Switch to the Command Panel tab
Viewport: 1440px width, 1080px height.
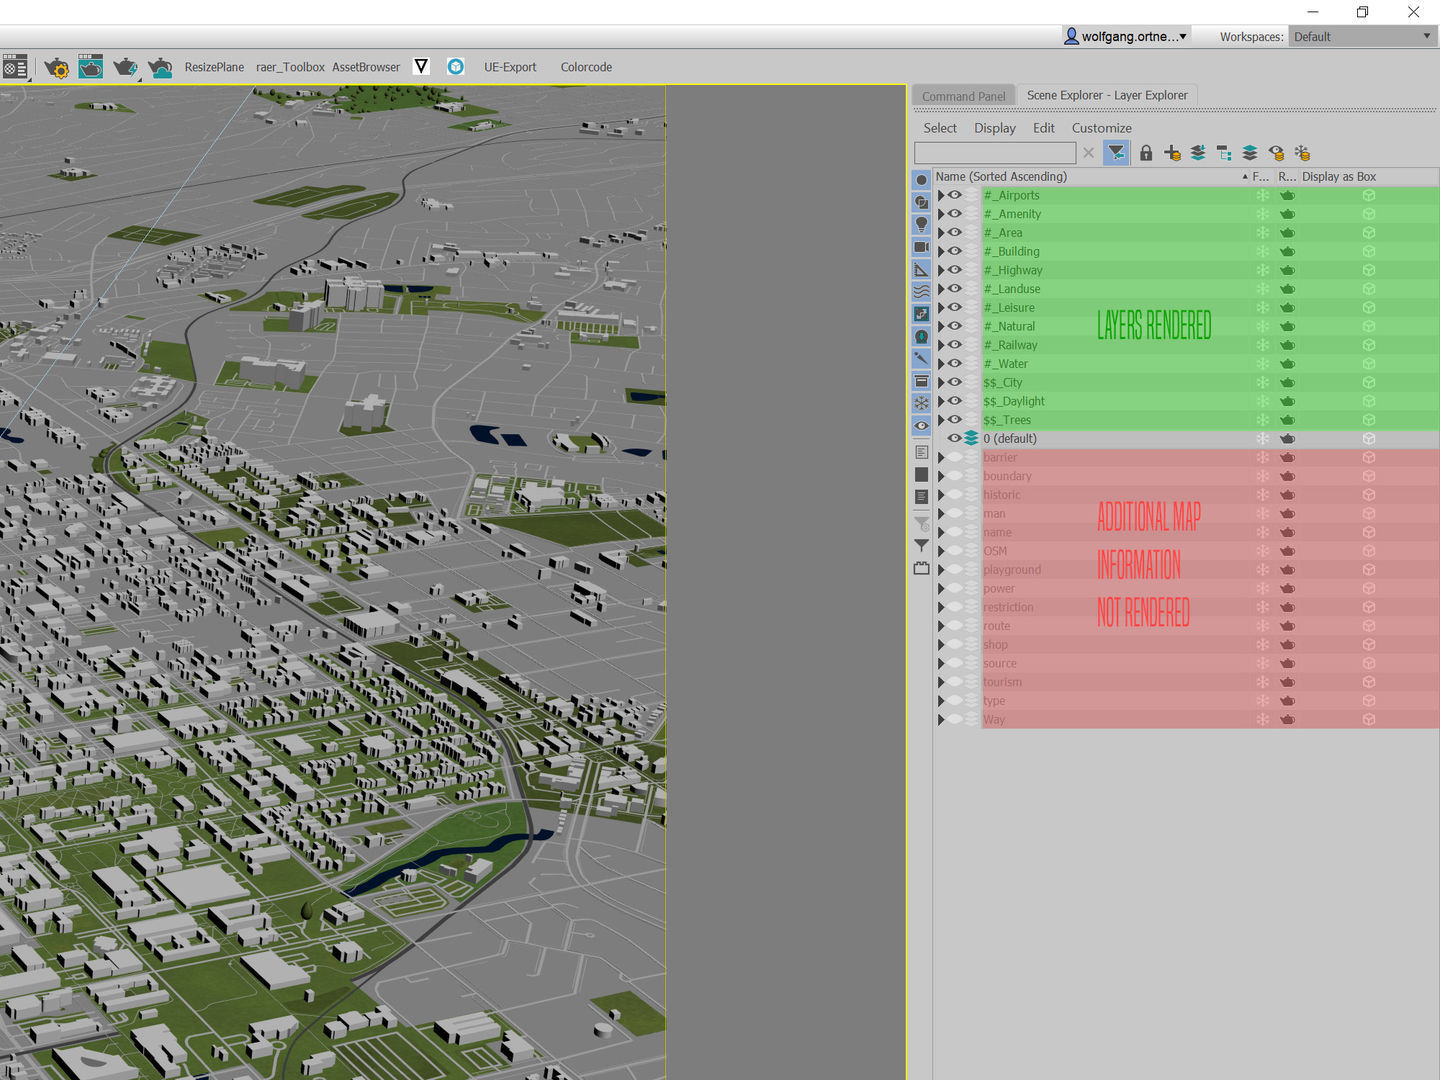[x=963, y=96]
